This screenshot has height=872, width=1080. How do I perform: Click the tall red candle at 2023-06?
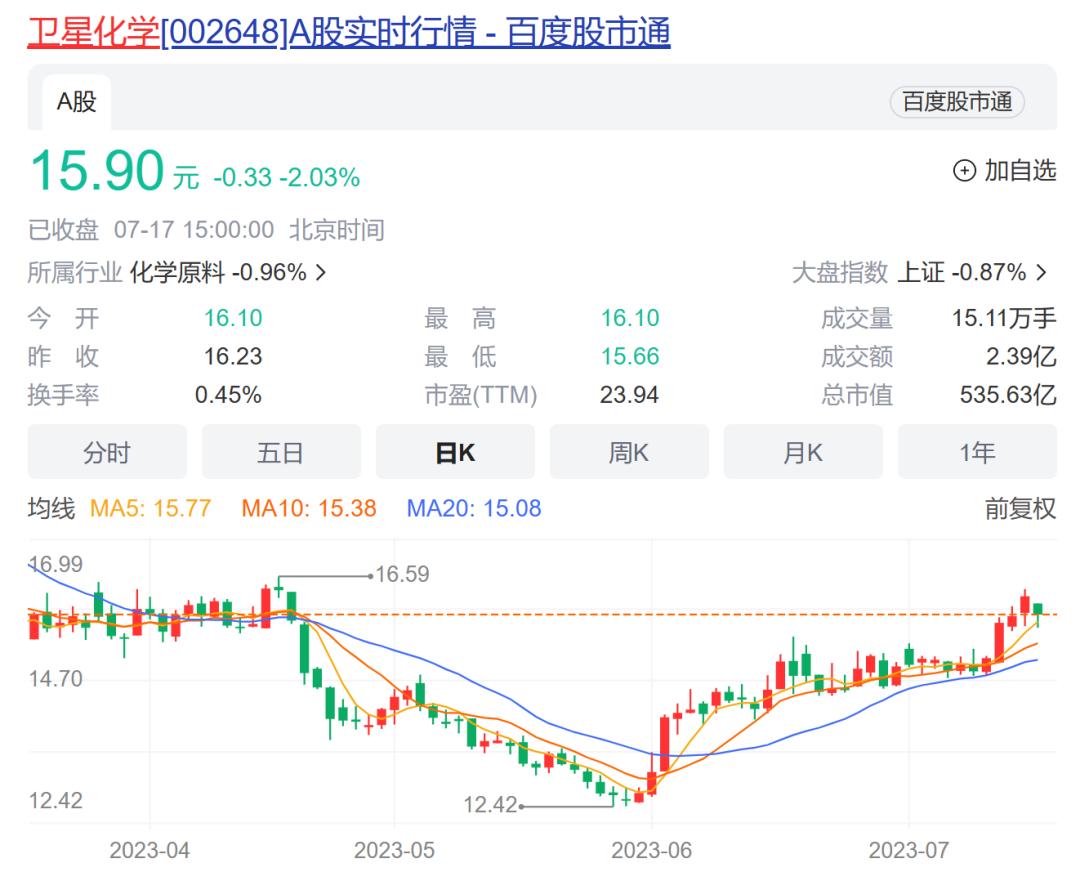click(665, 743)
